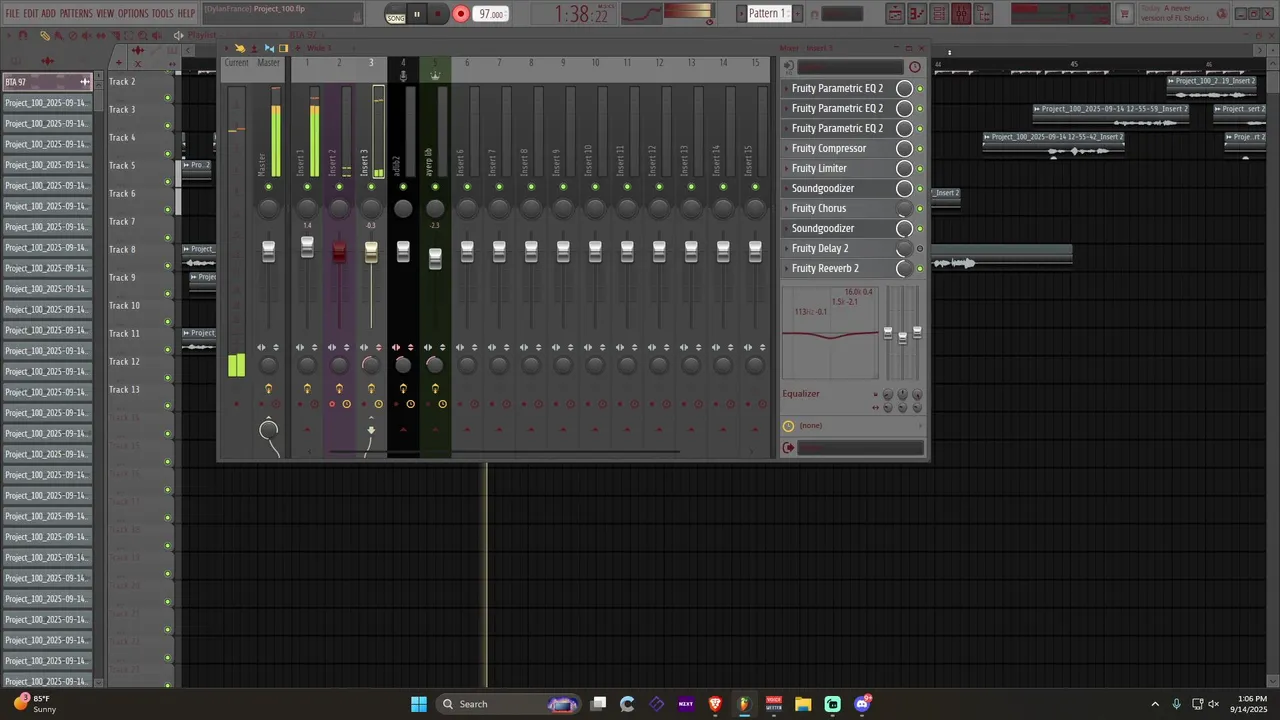The image size is (1280, 720).
Task: Toggle the Mixer view icon
Action: 961,14
